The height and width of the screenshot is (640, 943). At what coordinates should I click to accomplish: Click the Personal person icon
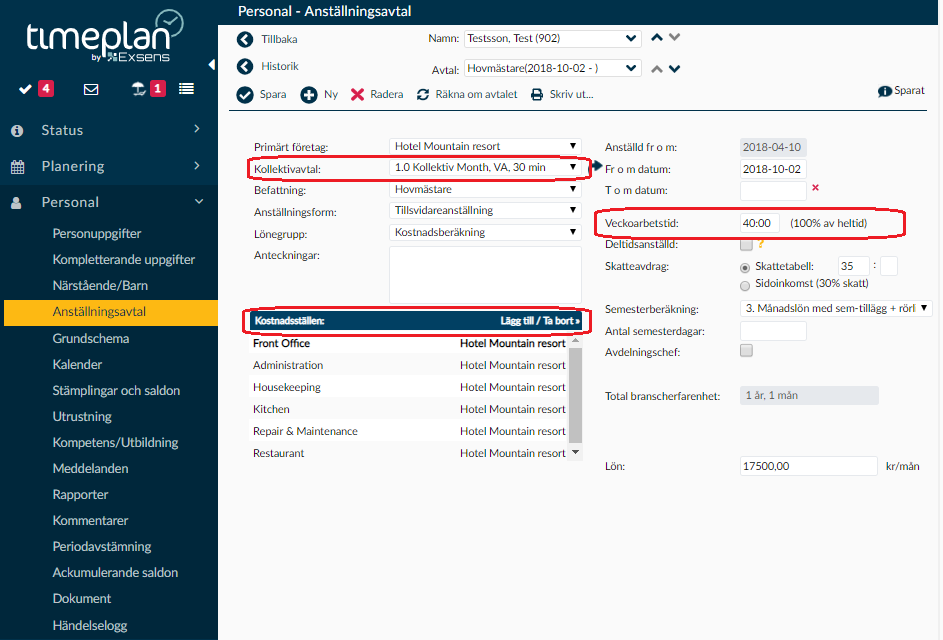[x=16, y=203]
